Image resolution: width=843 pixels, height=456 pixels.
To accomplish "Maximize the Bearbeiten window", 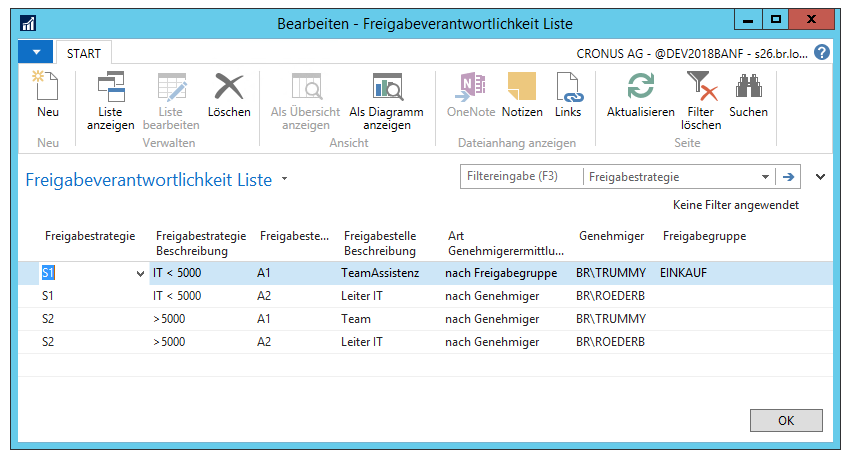I will pyautogui.click(x=776, y=20).
